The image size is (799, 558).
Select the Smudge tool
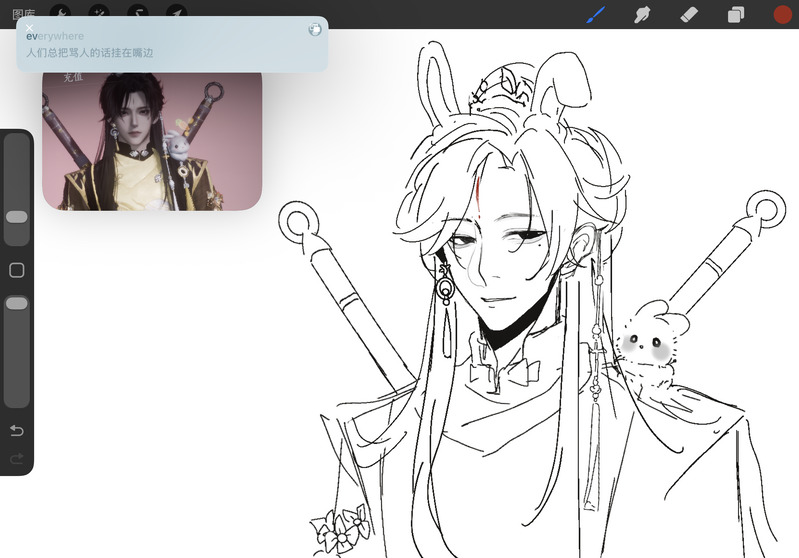point(642,14)
